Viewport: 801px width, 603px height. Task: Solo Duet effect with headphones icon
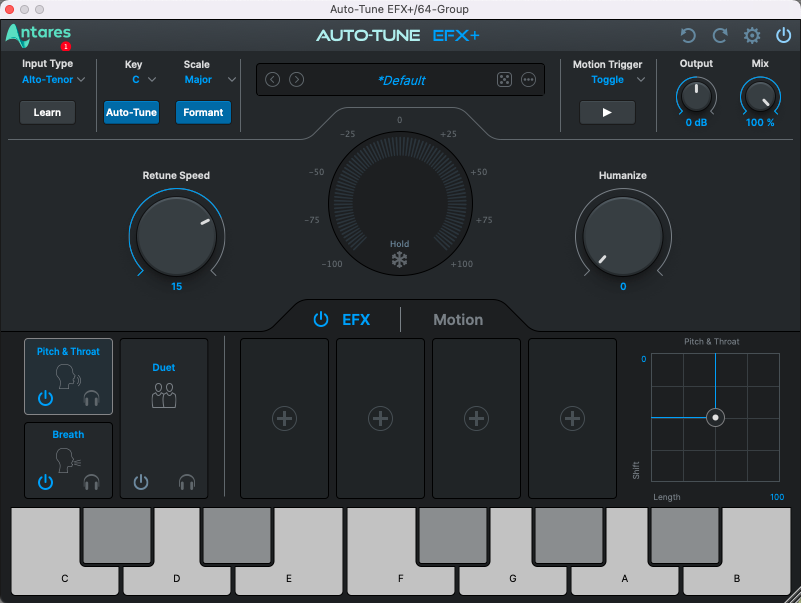pos(187,482)
